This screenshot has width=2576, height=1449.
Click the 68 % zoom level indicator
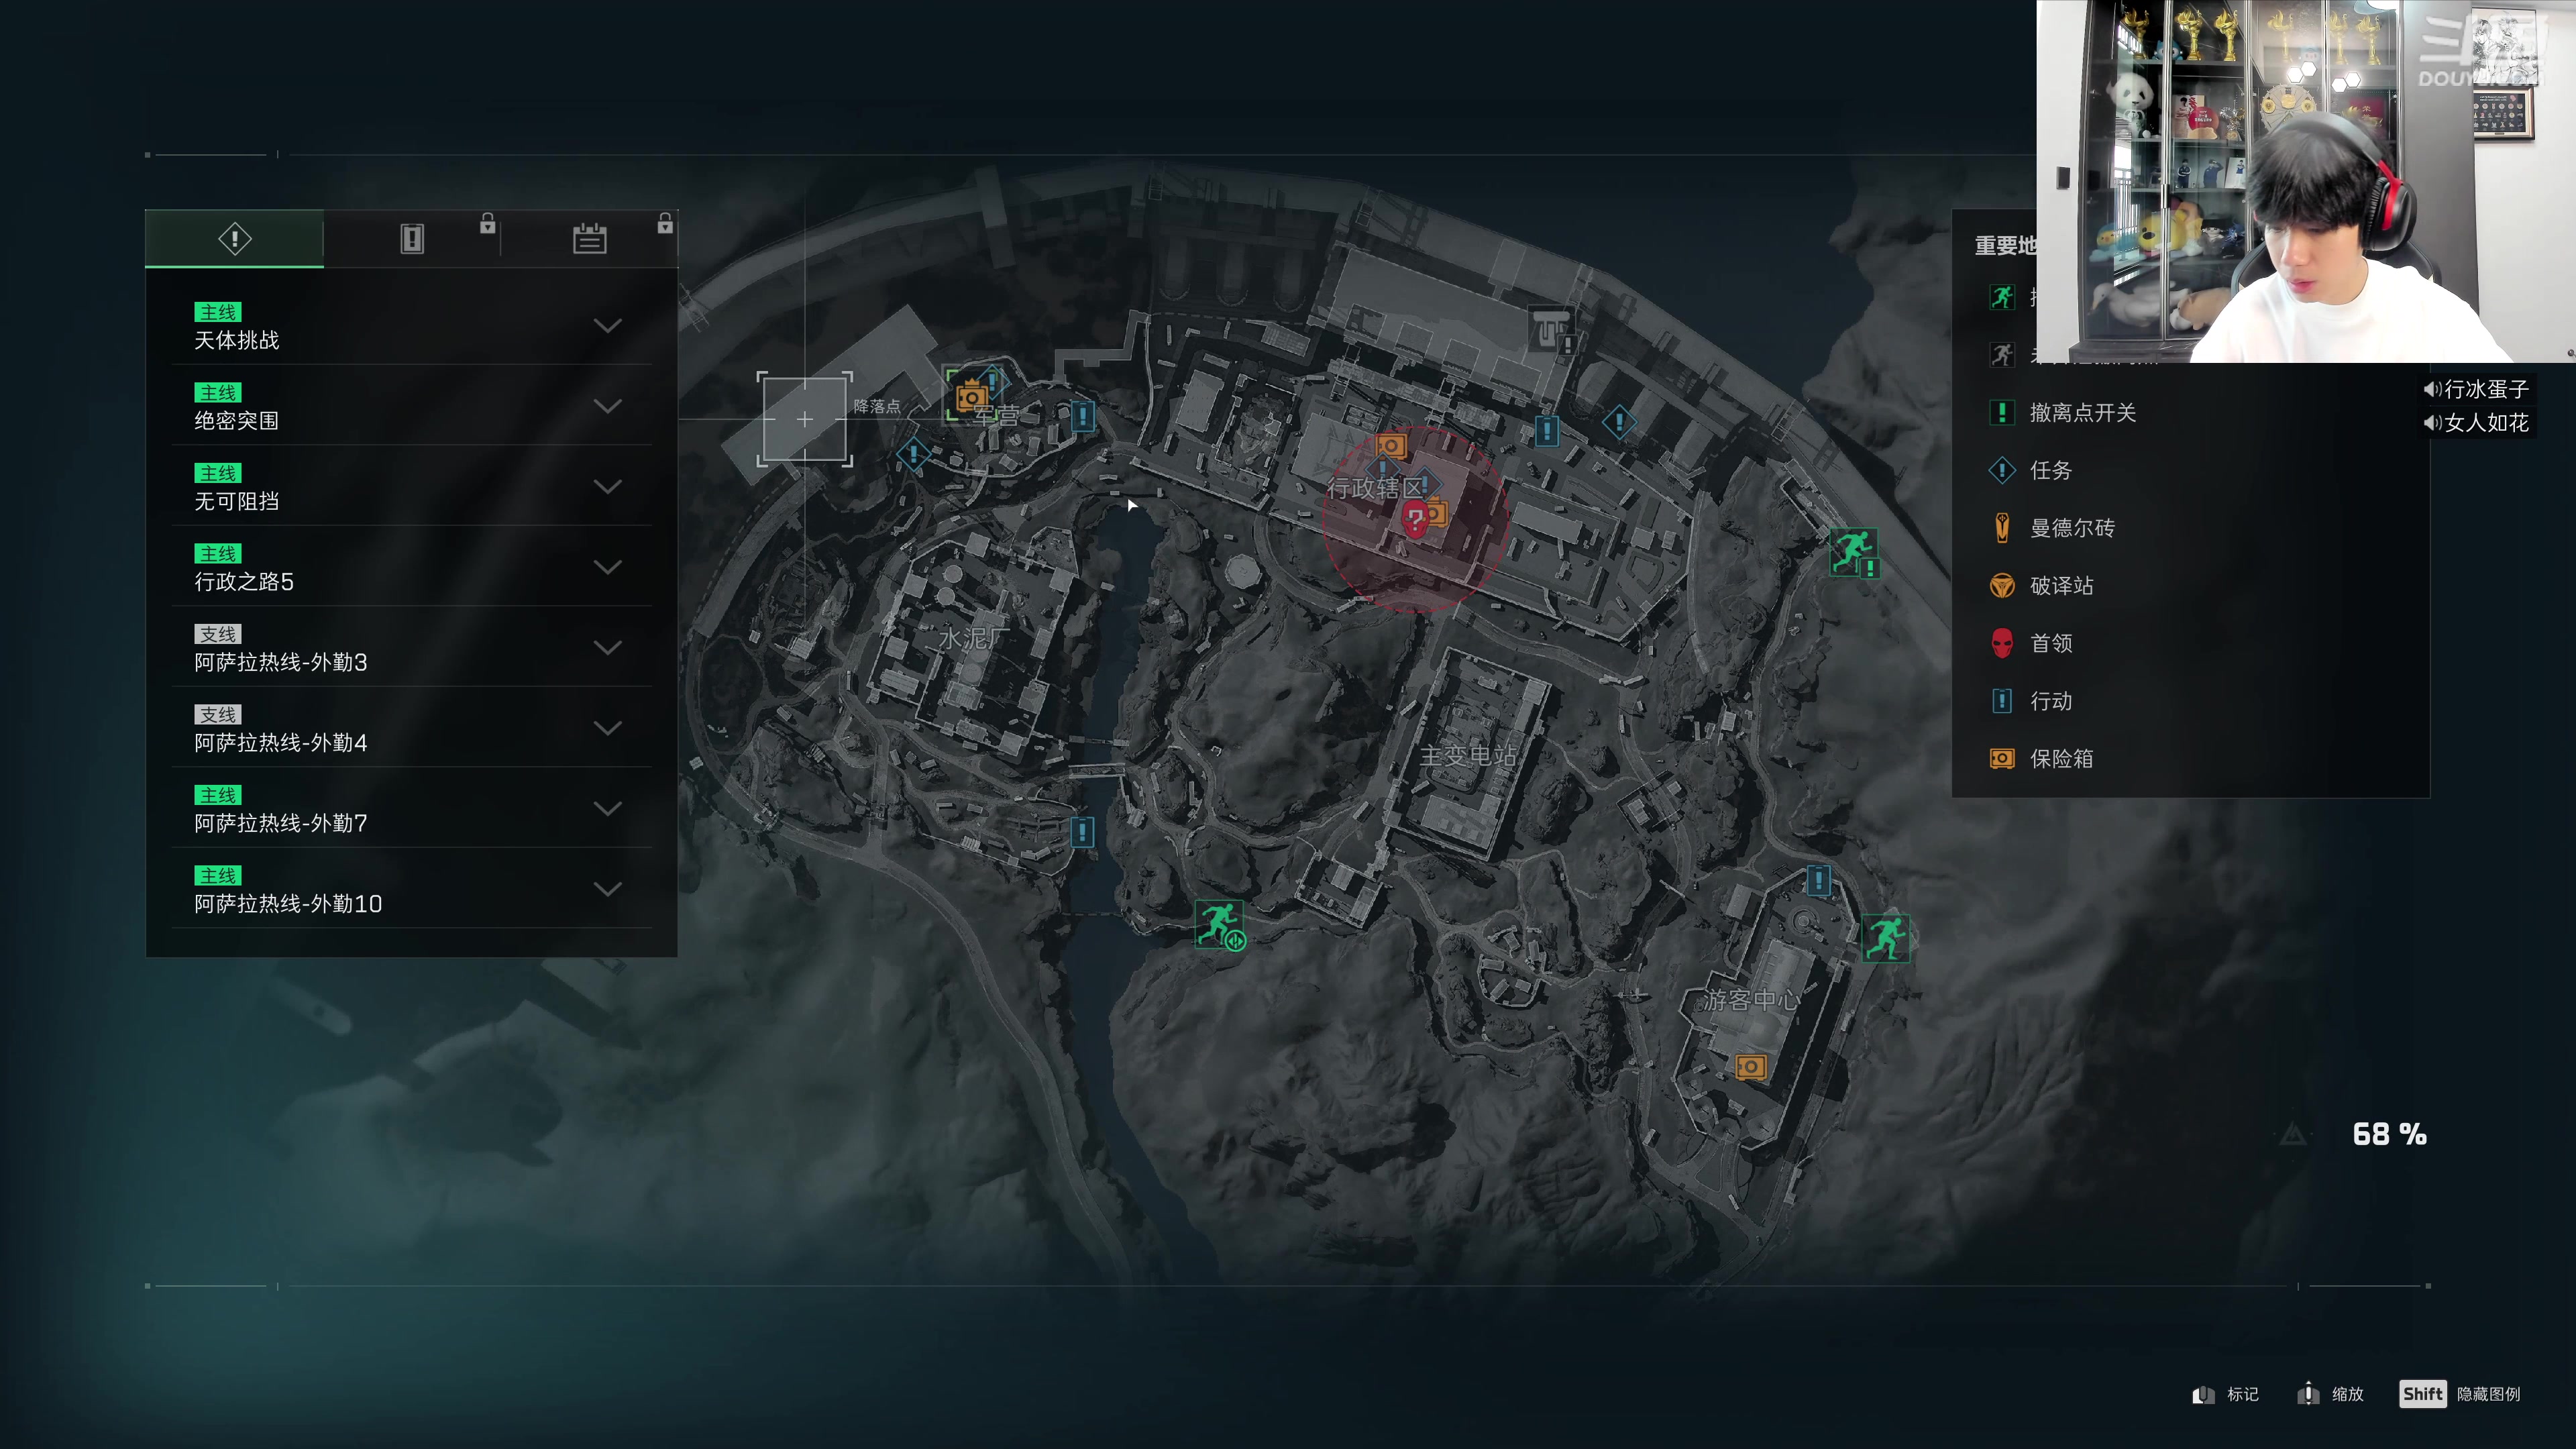[2389, 1134]
